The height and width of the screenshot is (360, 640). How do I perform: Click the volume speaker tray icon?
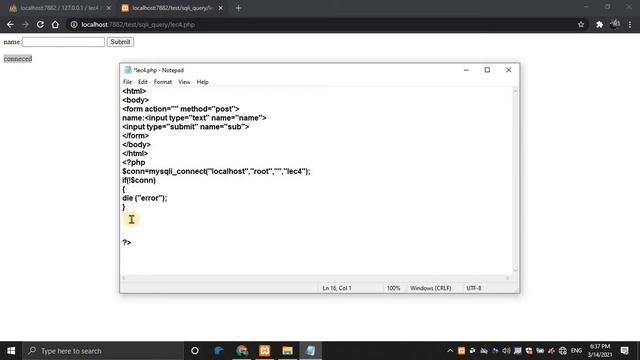point(506,351)
